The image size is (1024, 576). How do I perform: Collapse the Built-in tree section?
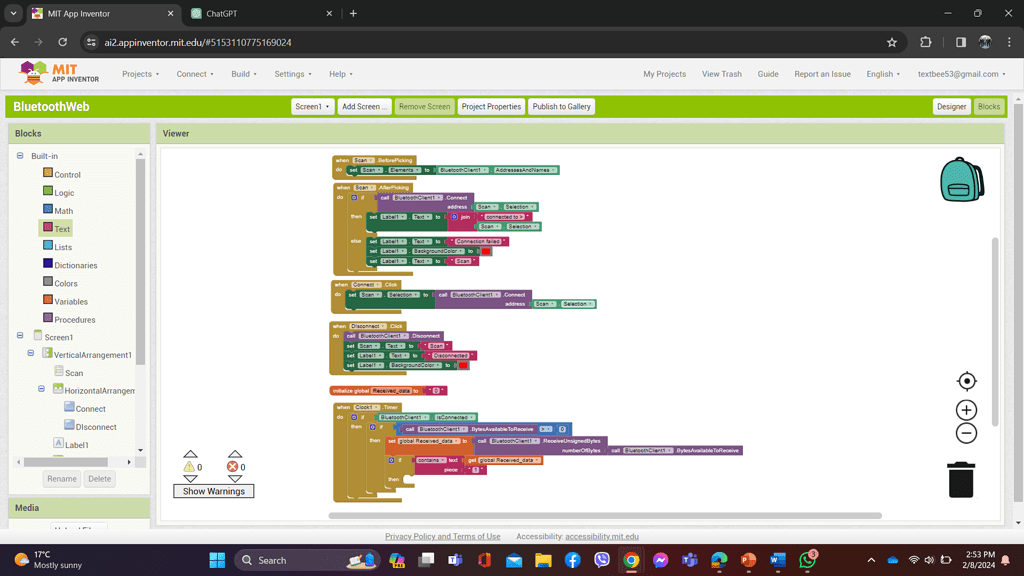click(20, 156)
